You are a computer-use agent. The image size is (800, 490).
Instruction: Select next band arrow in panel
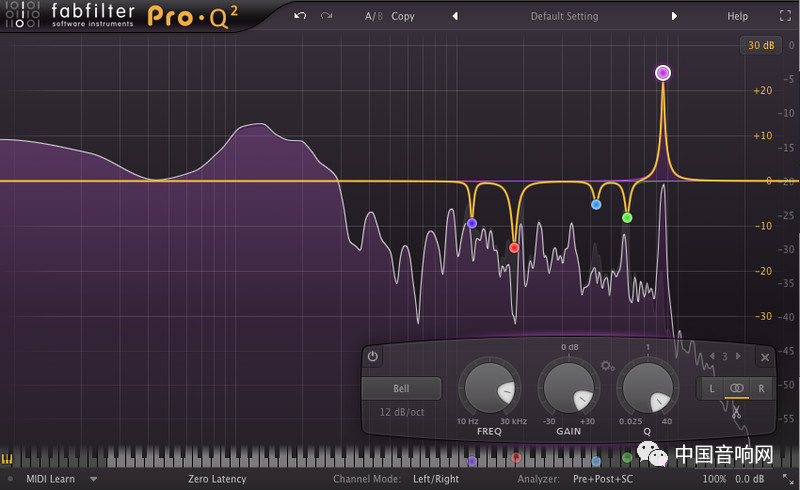click(x=738, y=356)
